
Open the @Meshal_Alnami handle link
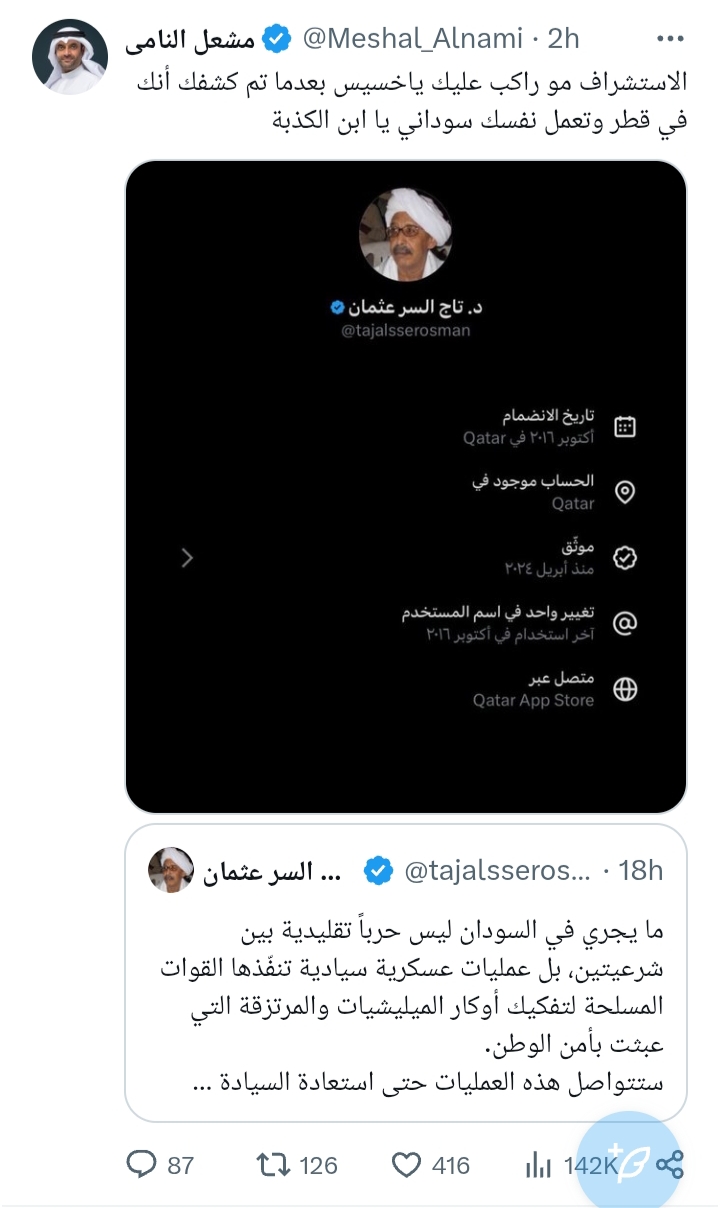click(x=412, y=39)
